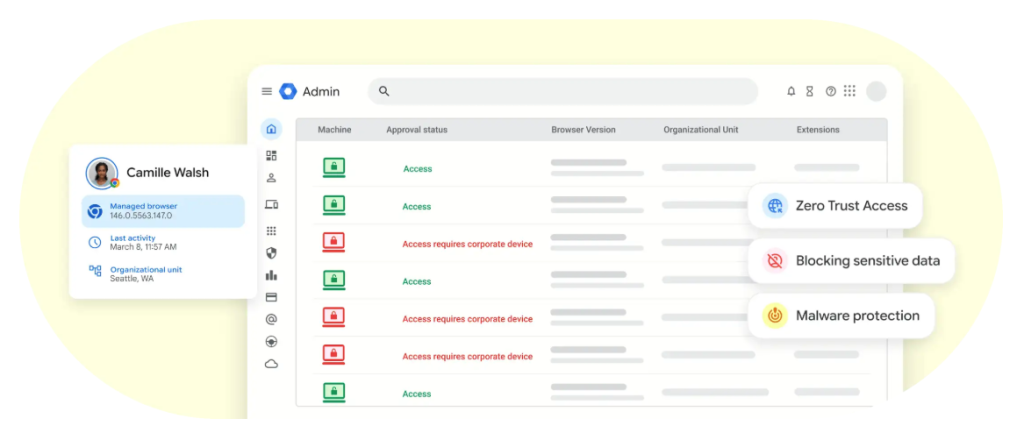
Task: Open the Reporting bar chart icon
Action: click(x=272, y=275)
